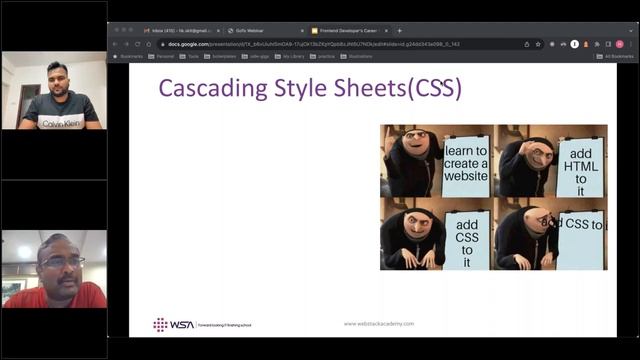Click the 'add HTML to it' meme panel
The width and height of the screenshot is (640, 360).
(551, 161)
